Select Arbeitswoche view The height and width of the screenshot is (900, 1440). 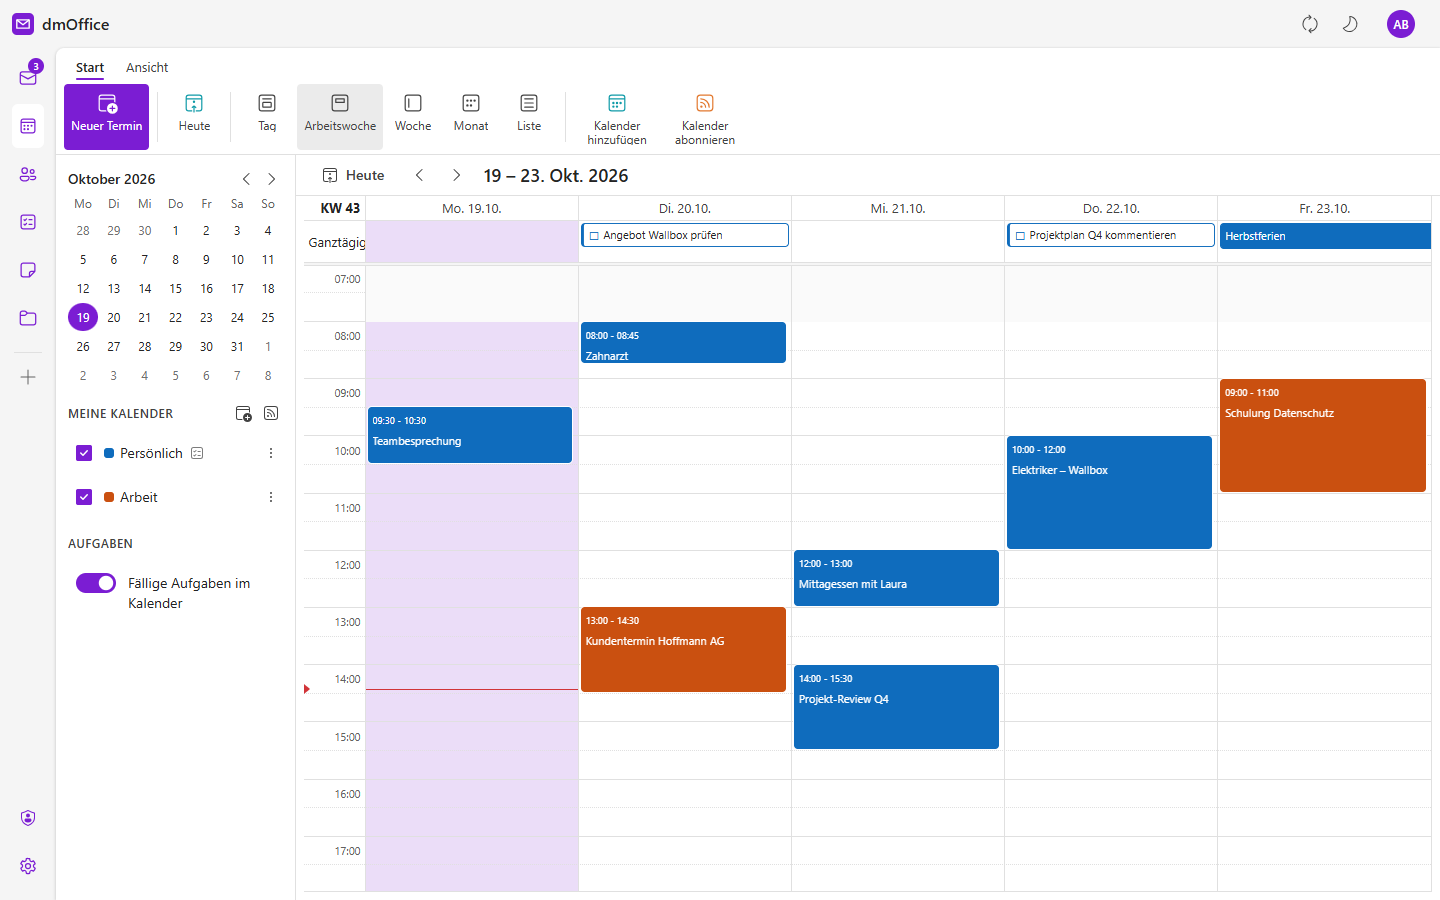pyautogui.click(x=340, y=116)
